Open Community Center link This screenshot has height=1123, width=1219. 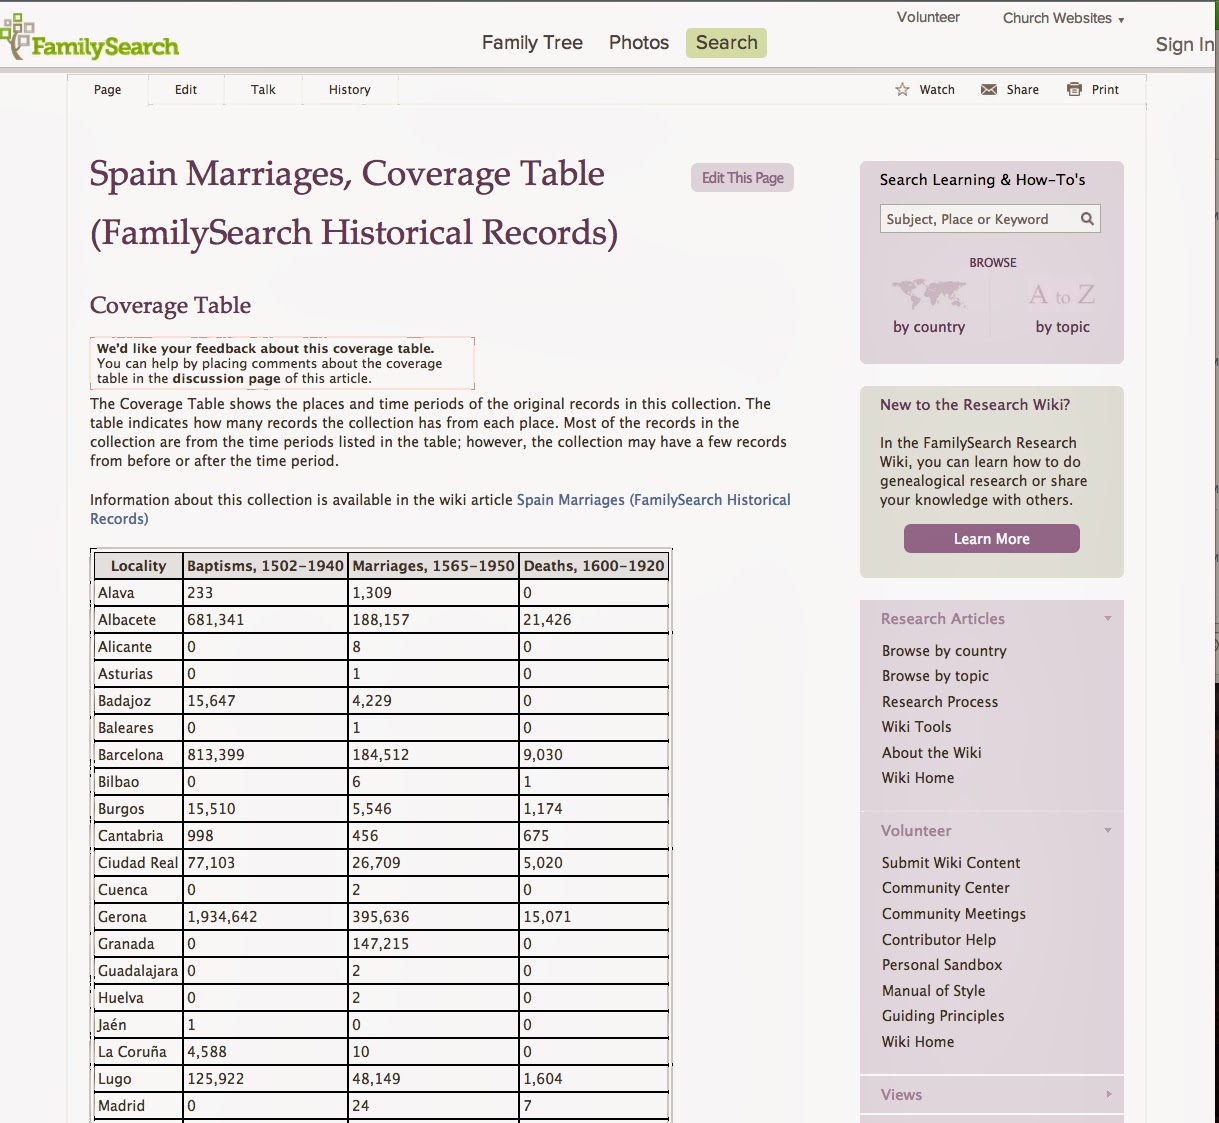click(946, 888)
